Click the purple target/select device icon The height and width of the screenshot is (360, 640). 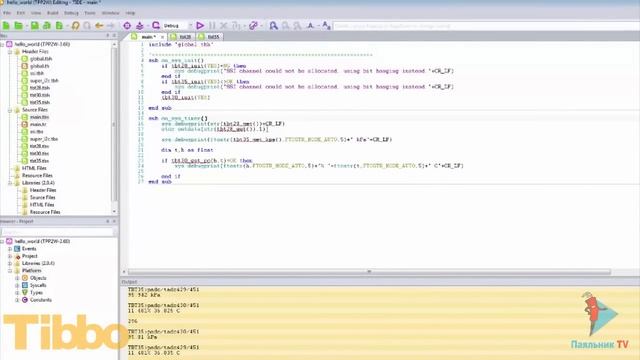coord(127,26)
